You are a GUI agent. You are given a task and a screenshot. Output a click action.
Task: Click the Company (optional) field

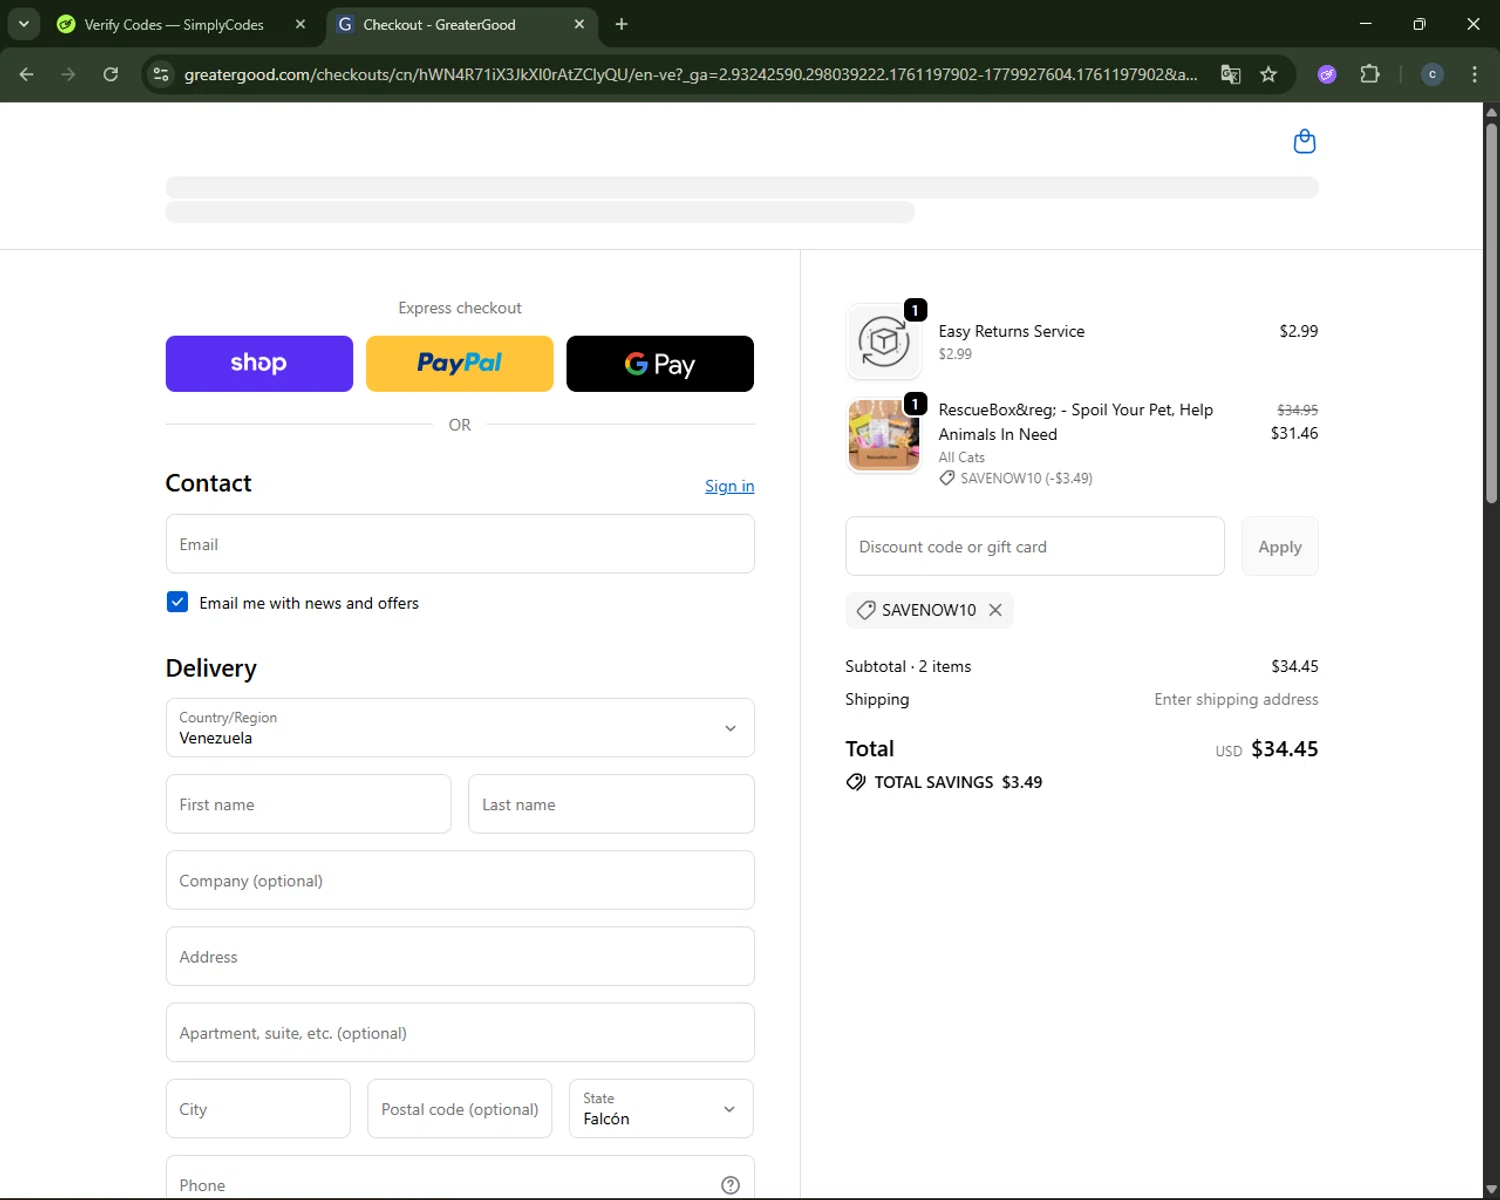[x=460, y=880]
